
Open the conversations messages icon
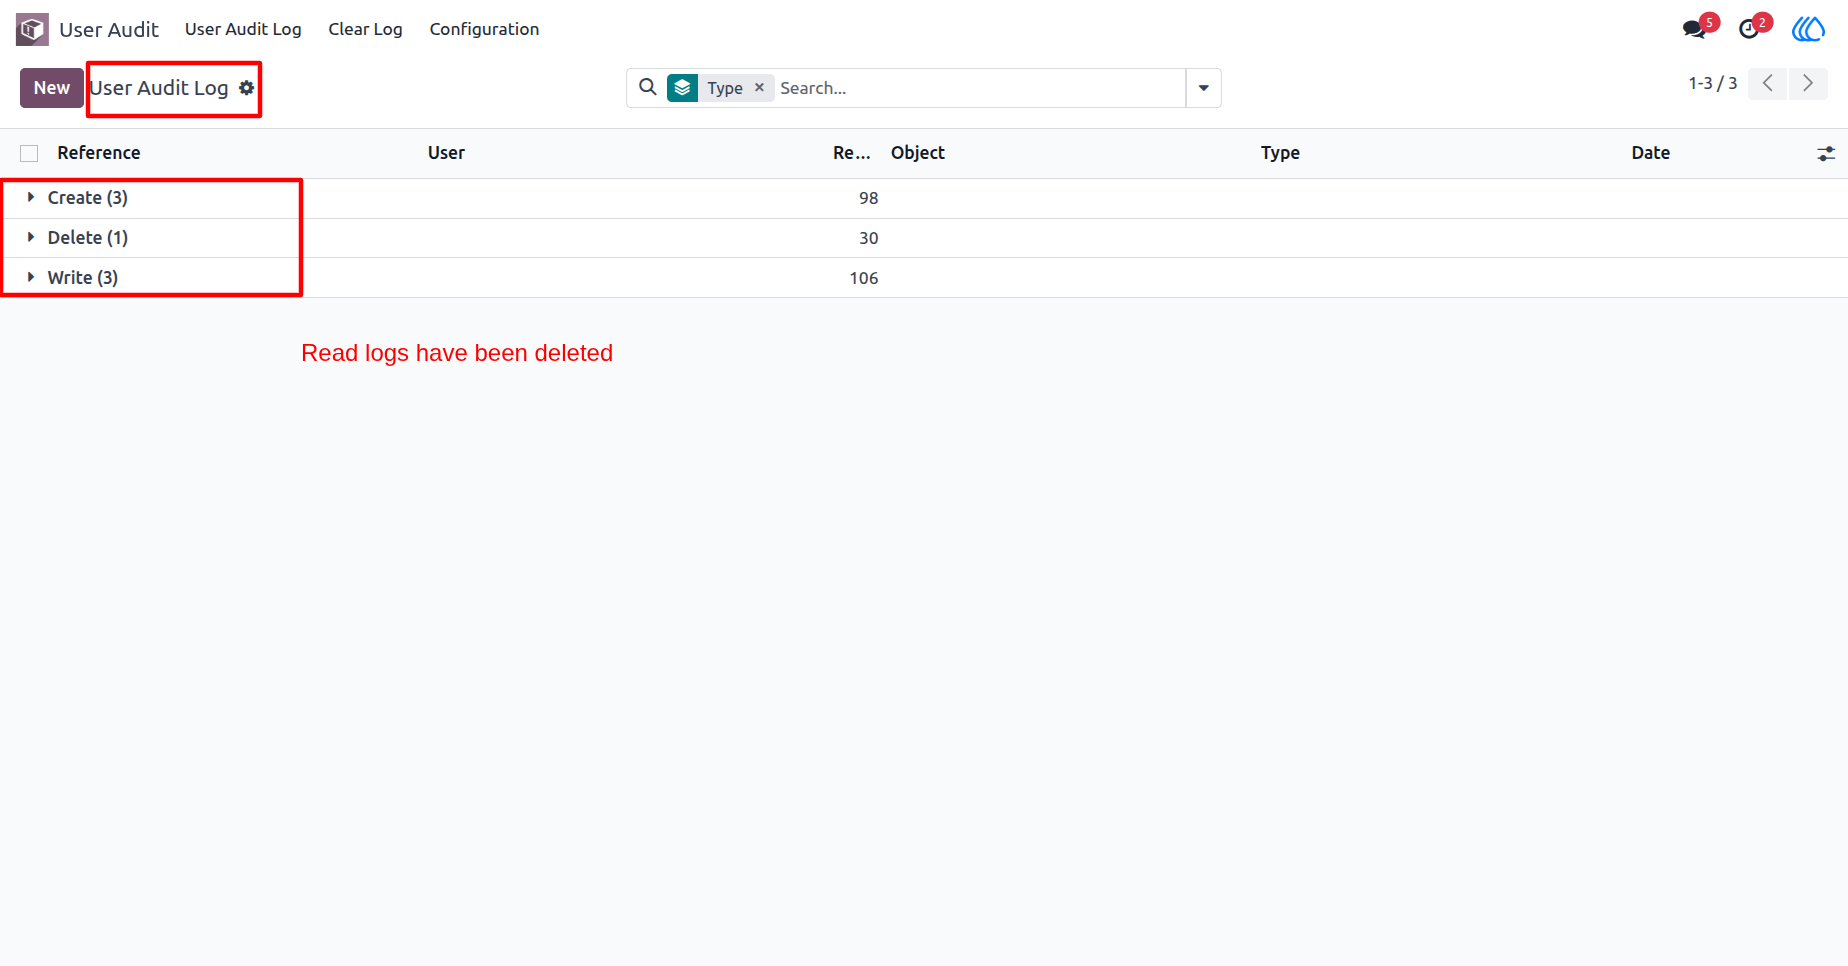[1694, 29]
